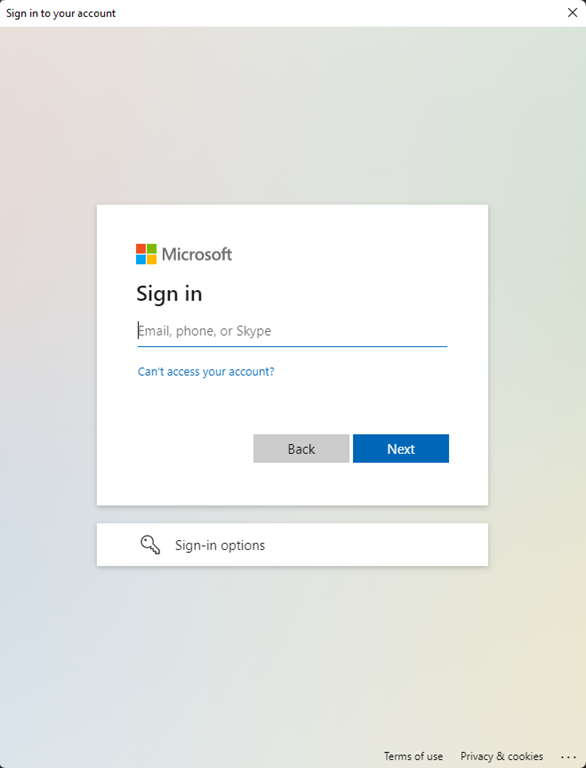586x768 pixels.
Task: Click the blue Next button
Action: [401, 449]
